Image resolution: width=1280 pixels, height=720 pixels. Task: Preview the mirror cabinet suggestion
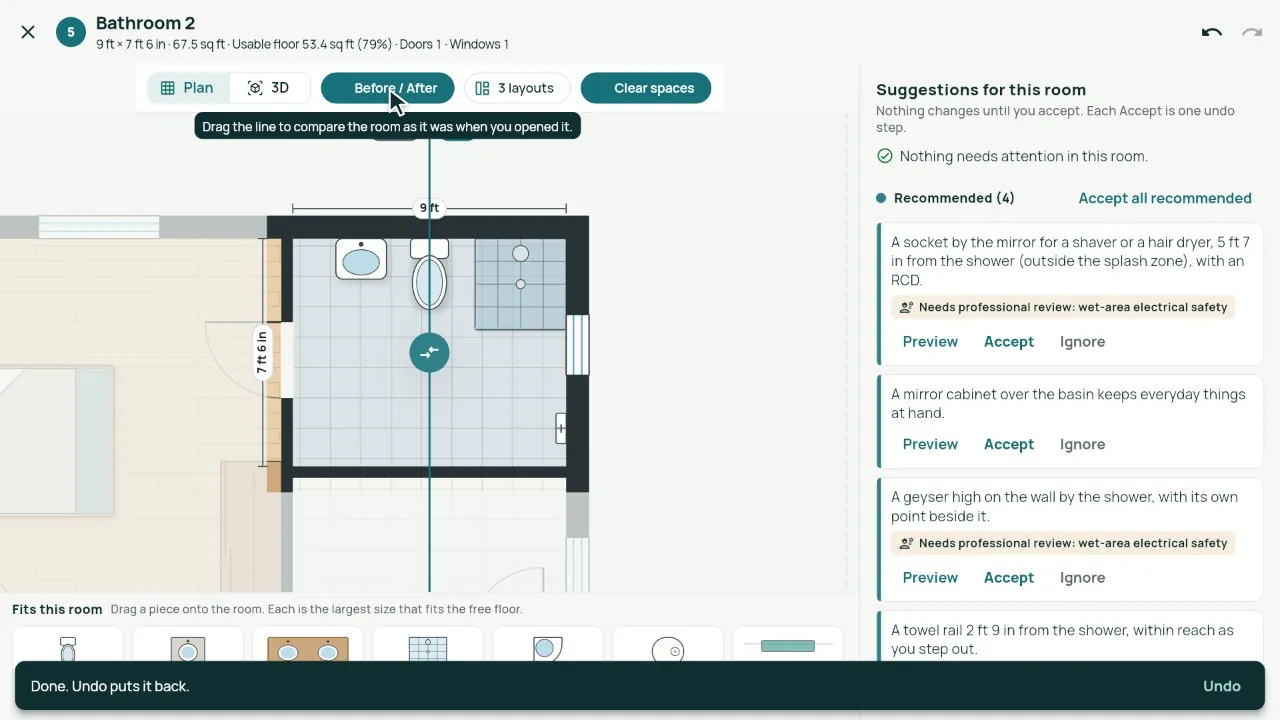coord(930,445)
